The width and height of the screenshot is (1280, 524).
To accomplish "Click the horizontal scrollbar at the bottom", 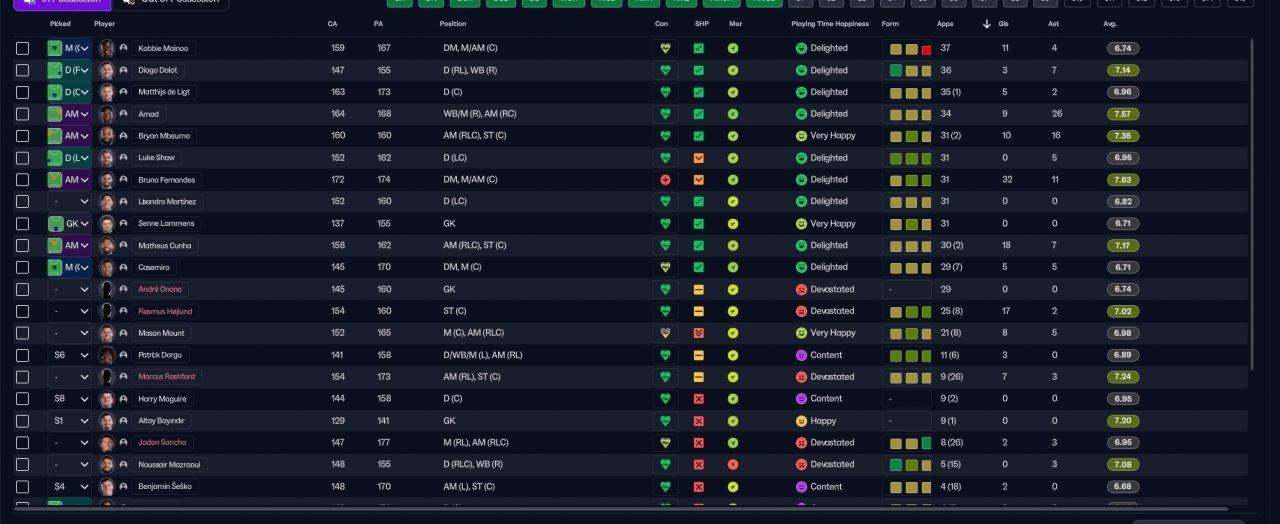I will (620, 510).
